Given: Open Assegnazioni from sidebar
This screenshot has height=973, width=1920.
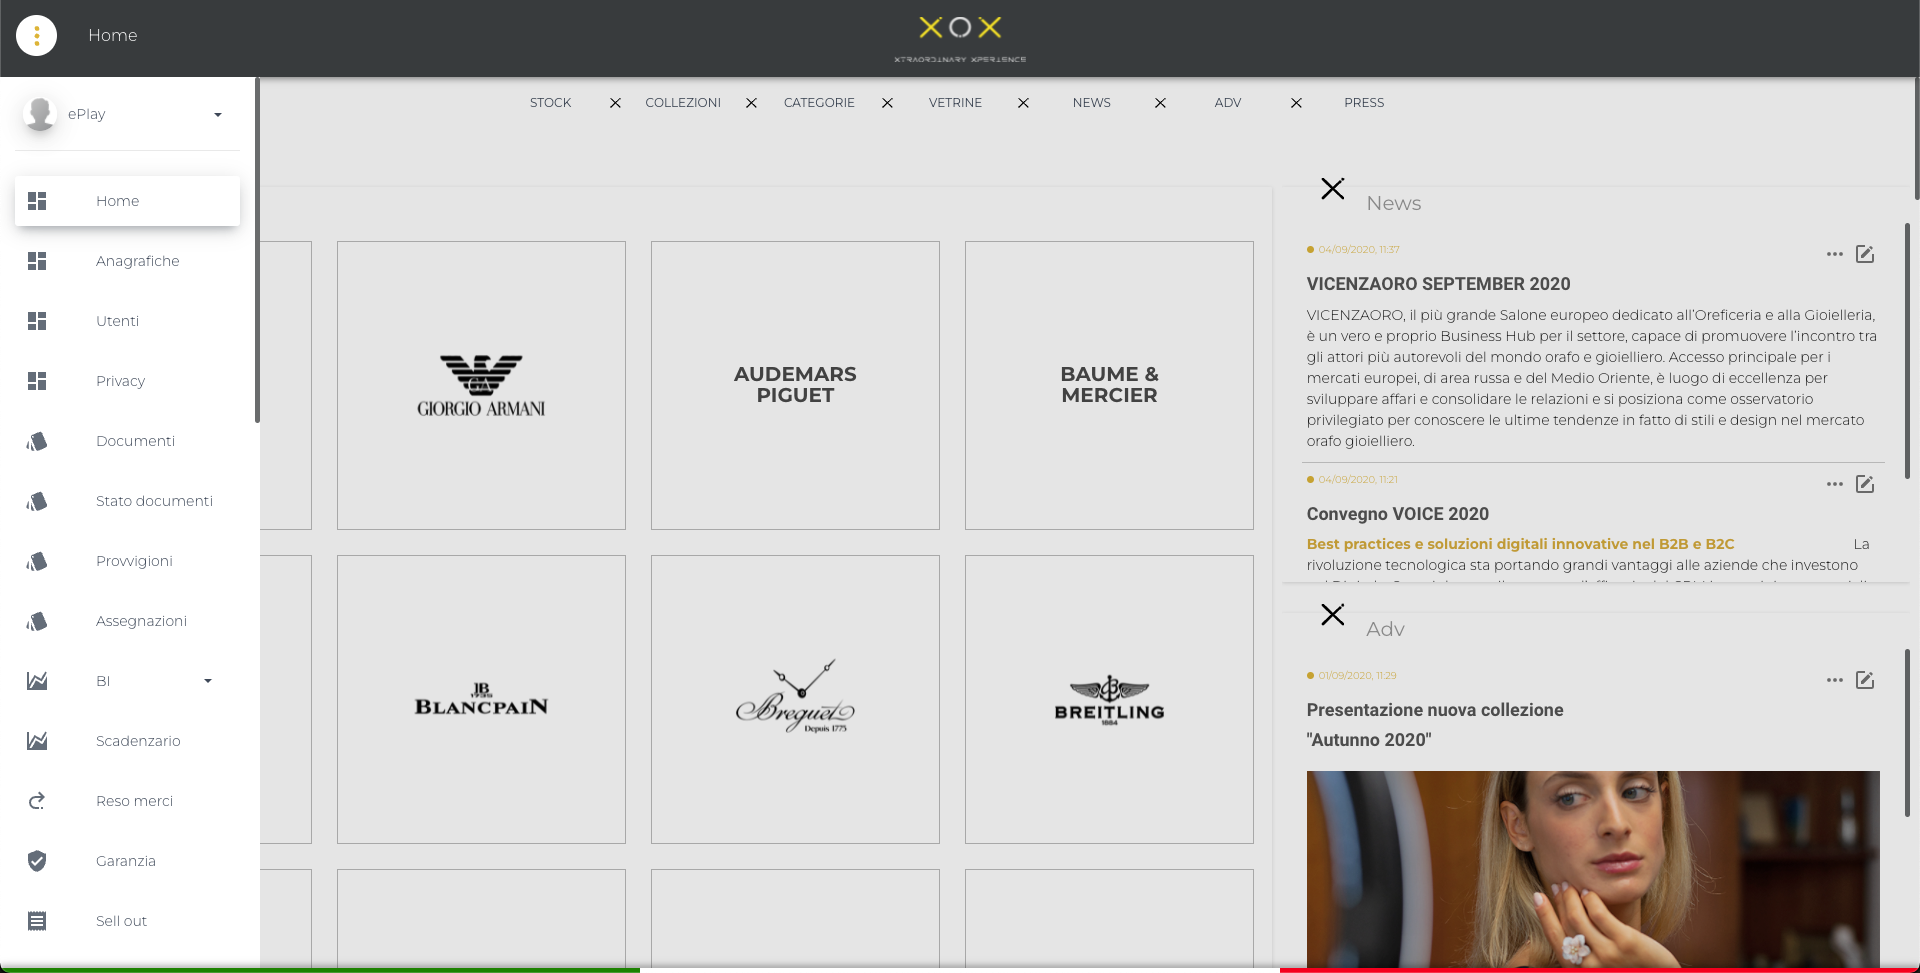Looking at the screenshot, I should pos(127,621).
